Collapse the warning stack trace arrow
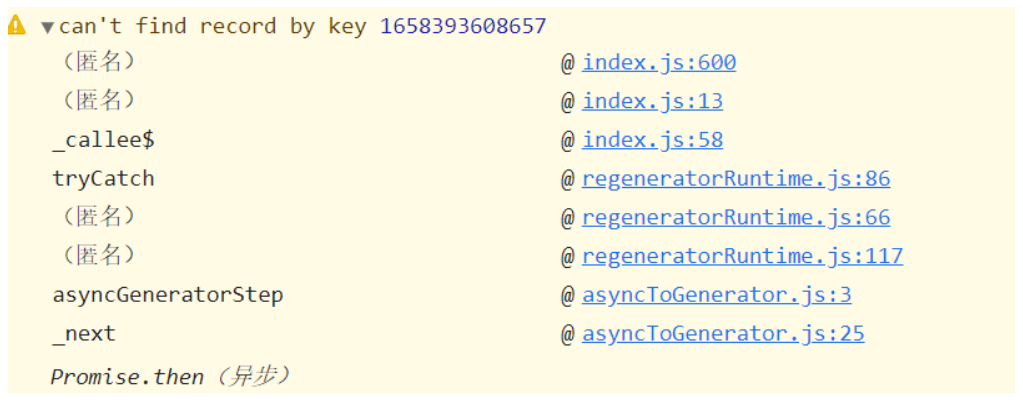Screen dimensions: 1023x401 click(x=47, y=27)
